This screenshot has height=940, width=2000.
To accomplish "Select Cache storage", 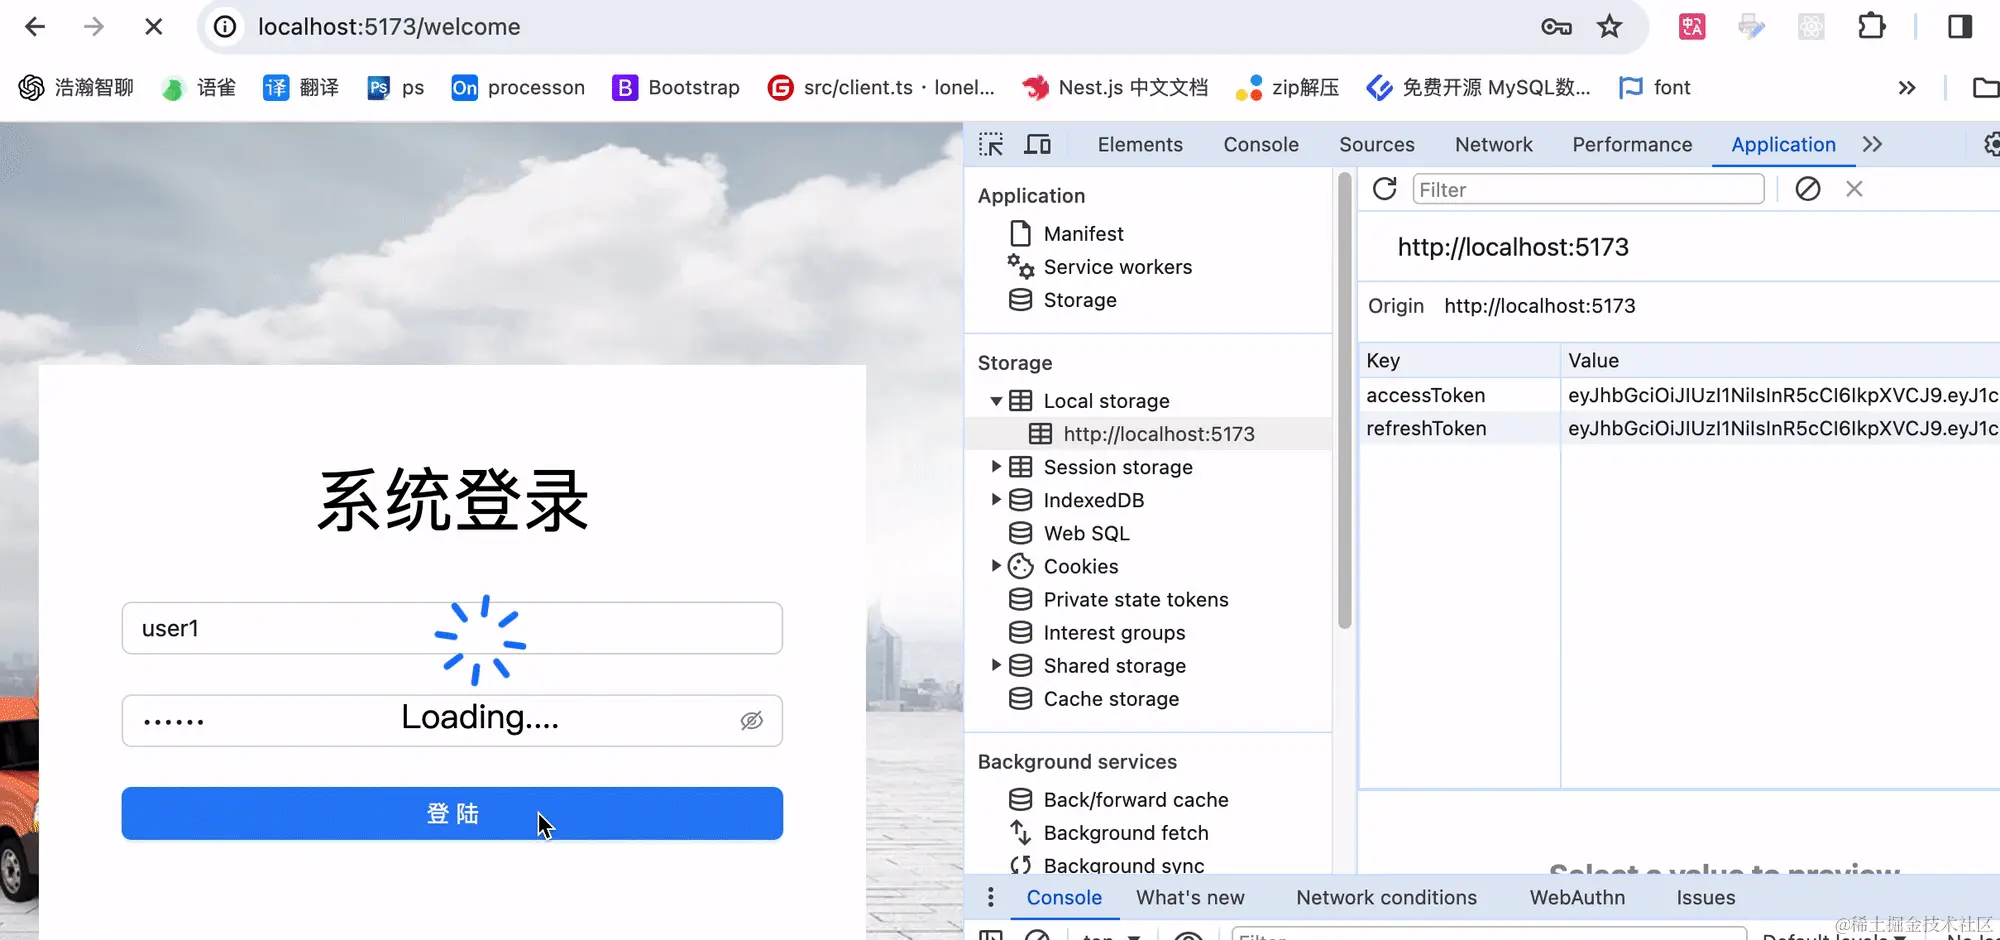I will (1111, 699).
